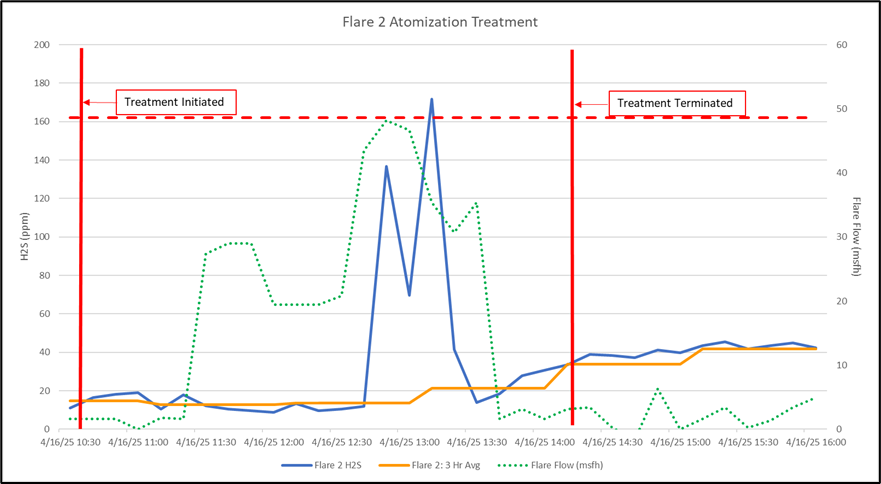
Task: Click the 200 tick on the left axis
Action: click(x=42, y=45)
